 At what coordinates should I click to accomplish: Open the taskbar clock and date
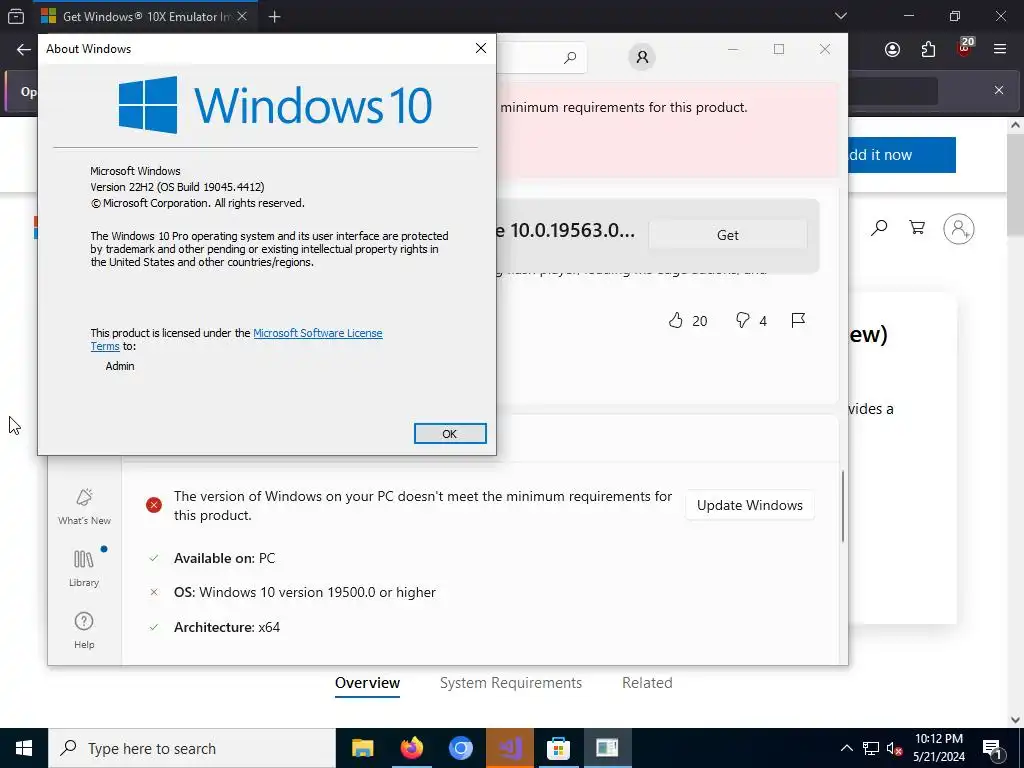coord(938,748)
